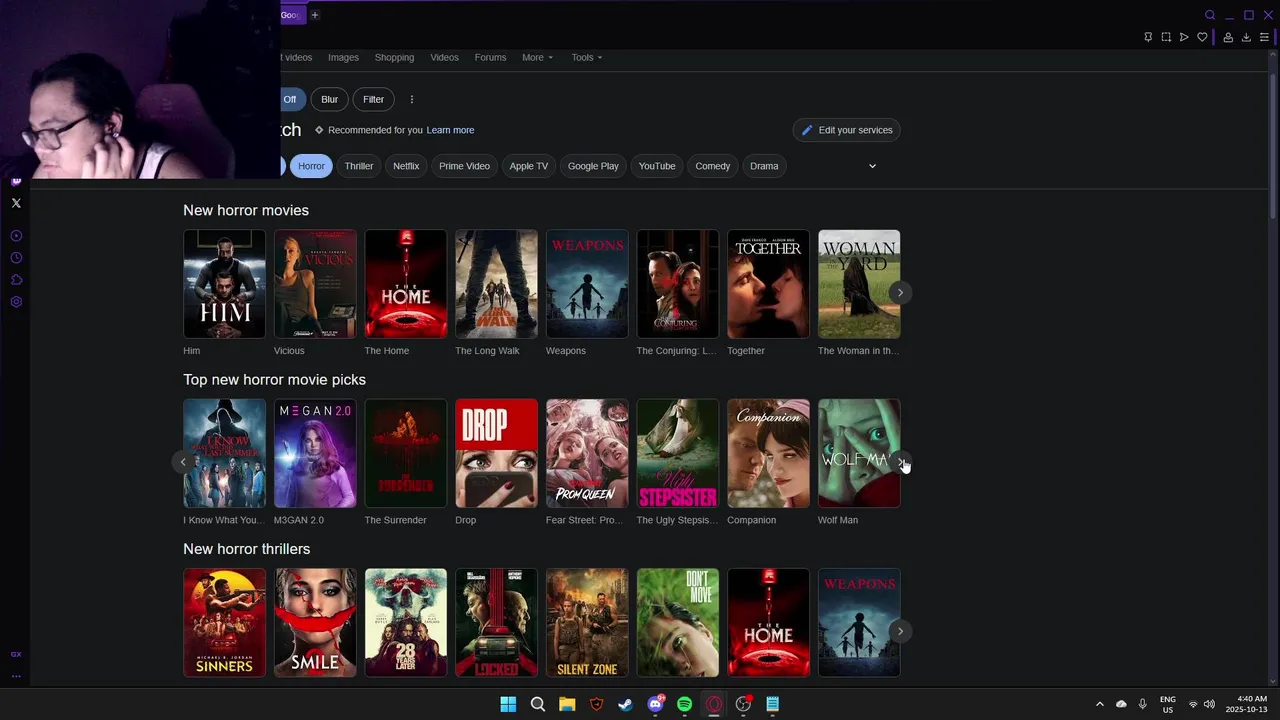Open the Learn more link
Screen dimensions: 1280x720
coord(450,130)
